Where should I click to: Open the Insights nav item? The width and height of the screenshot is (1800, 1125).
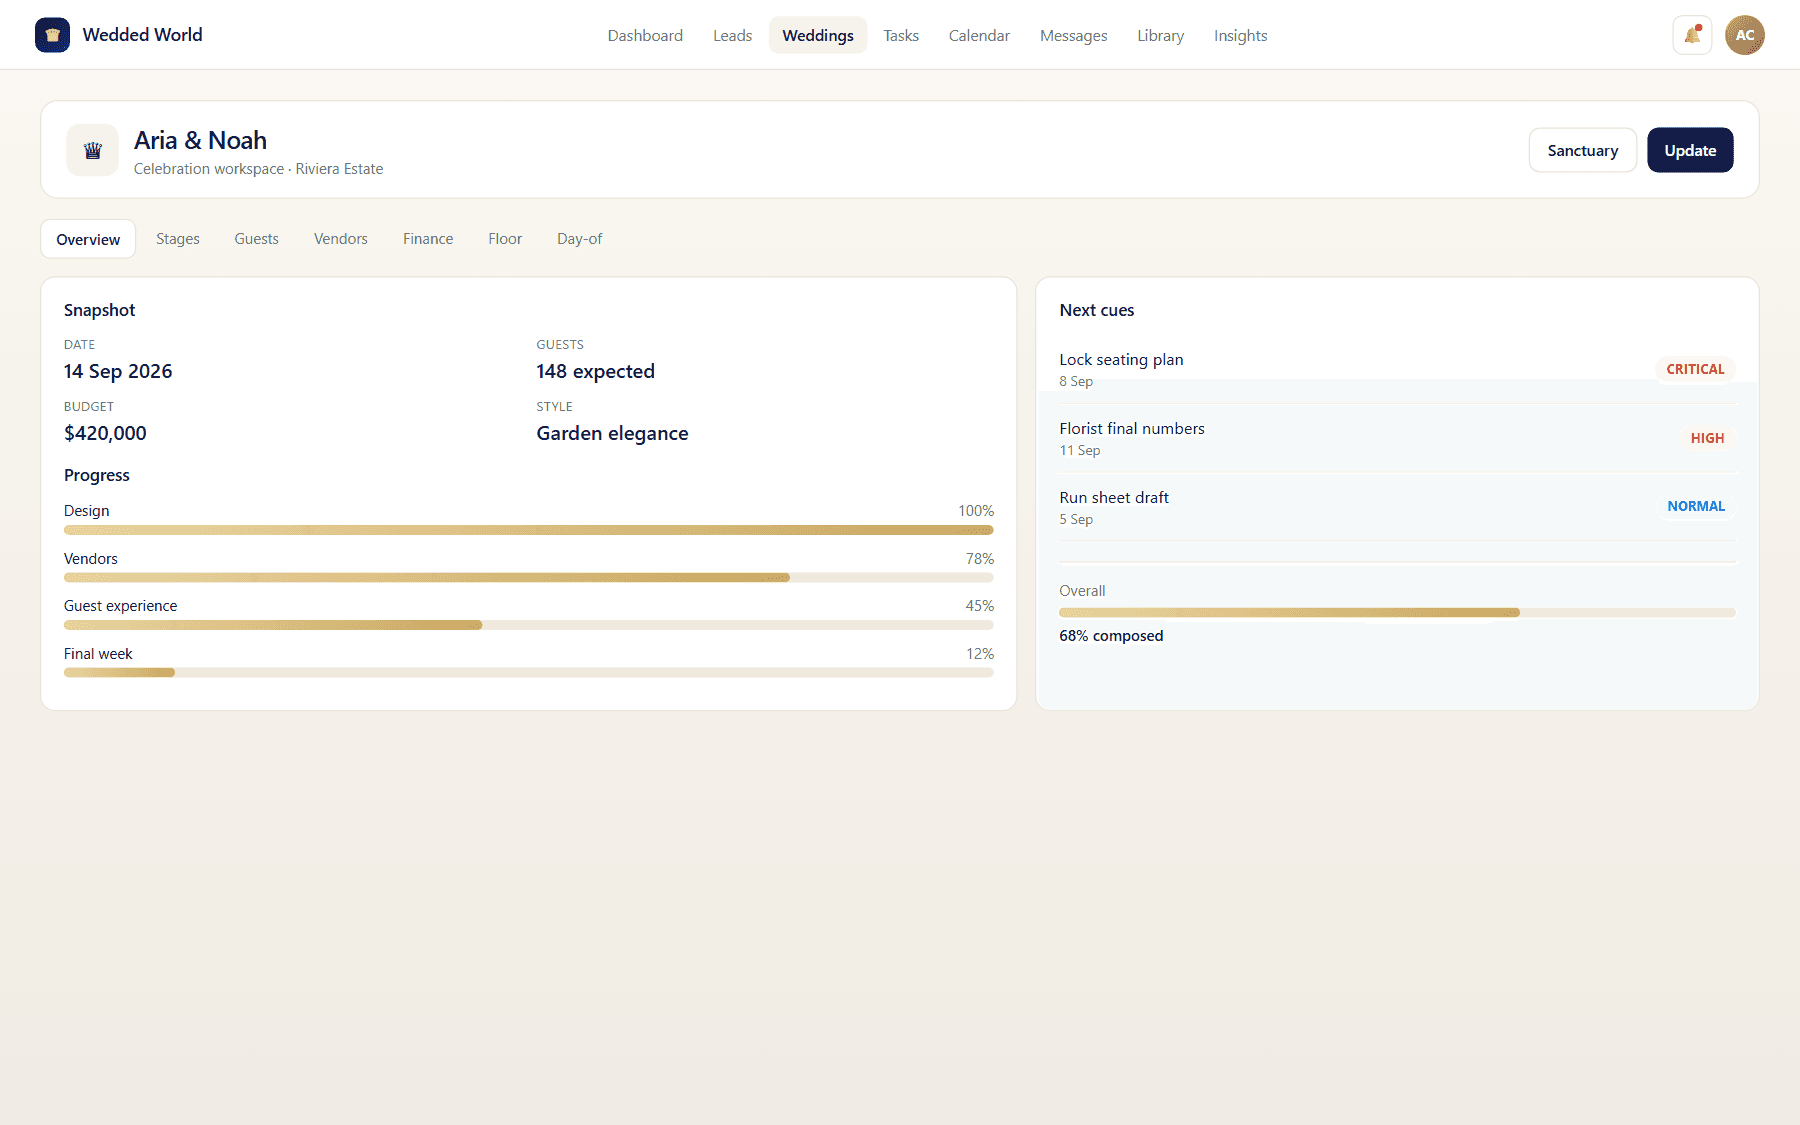tap(1240, 35)
